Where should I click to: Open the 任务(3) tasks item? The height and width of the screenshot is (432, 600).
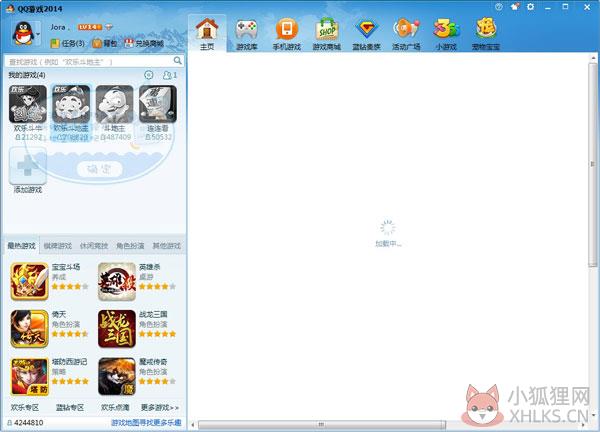(68, 44)
